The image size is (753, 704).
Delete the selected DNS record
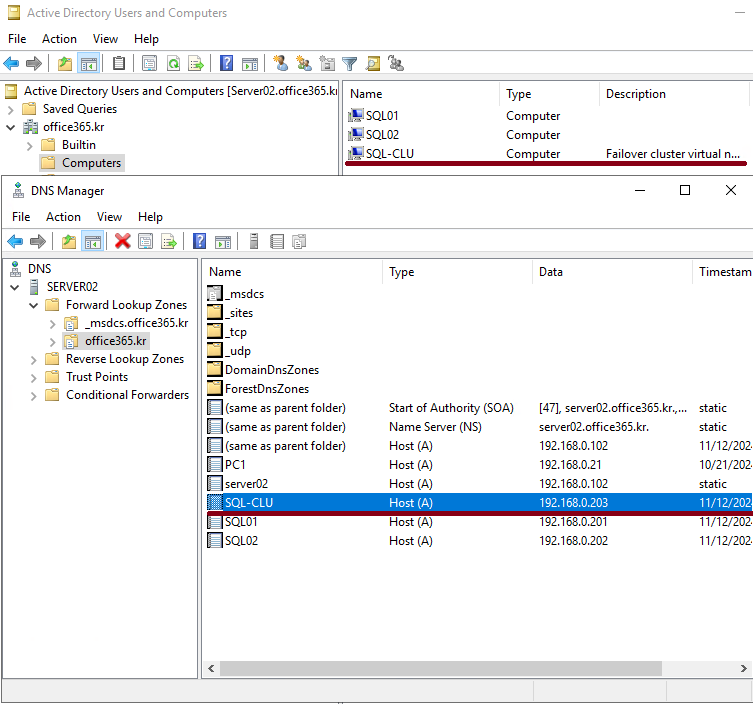coord(122,242)
